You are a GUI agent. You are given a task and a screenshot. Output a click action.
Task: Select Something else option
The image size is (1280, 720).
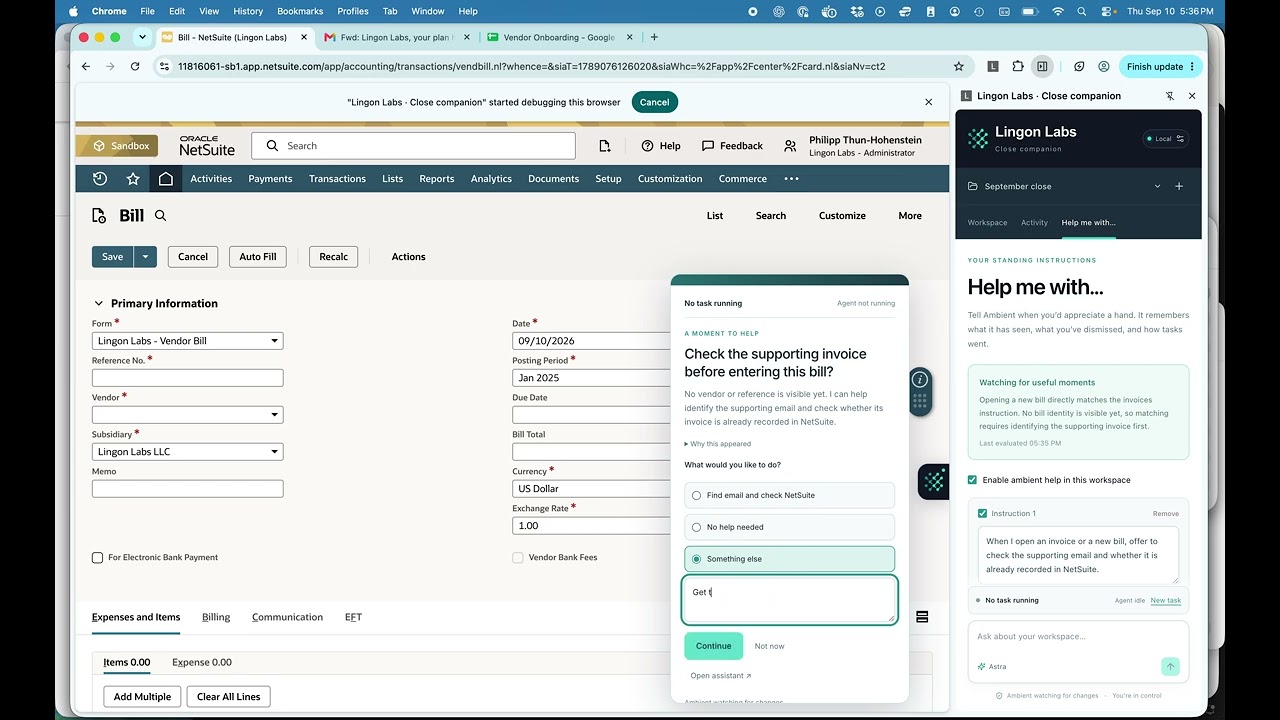[789, 559]
